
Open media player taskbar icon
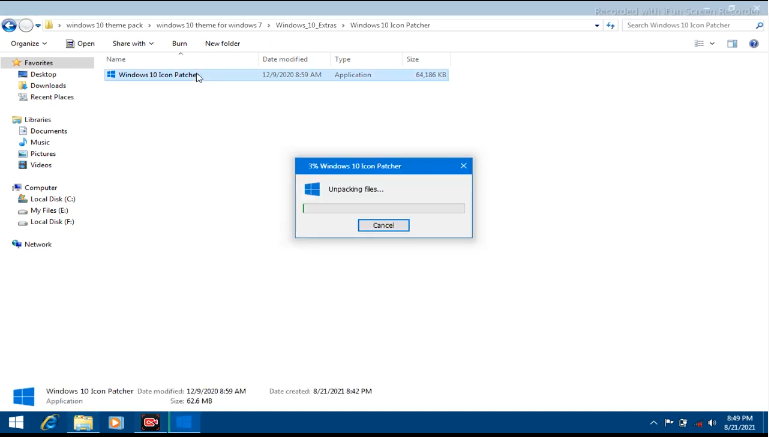point(116,423)
